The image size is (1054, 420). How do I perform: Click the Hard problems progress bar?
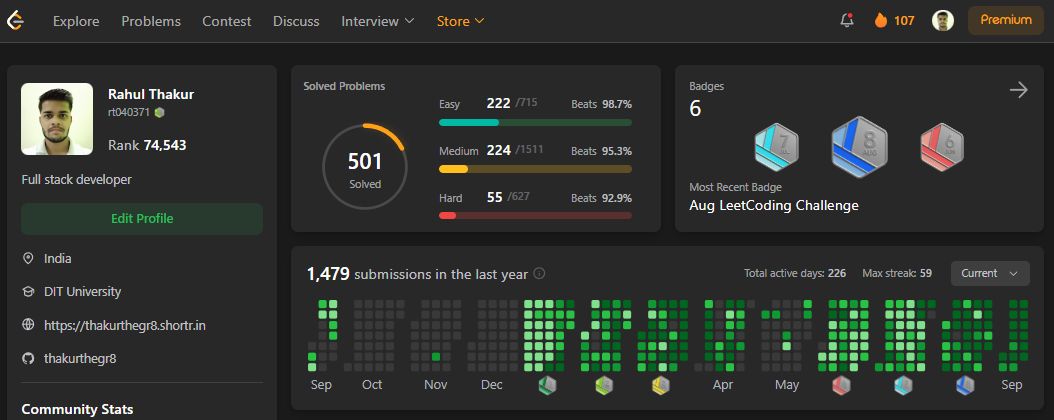pos(535,215)
